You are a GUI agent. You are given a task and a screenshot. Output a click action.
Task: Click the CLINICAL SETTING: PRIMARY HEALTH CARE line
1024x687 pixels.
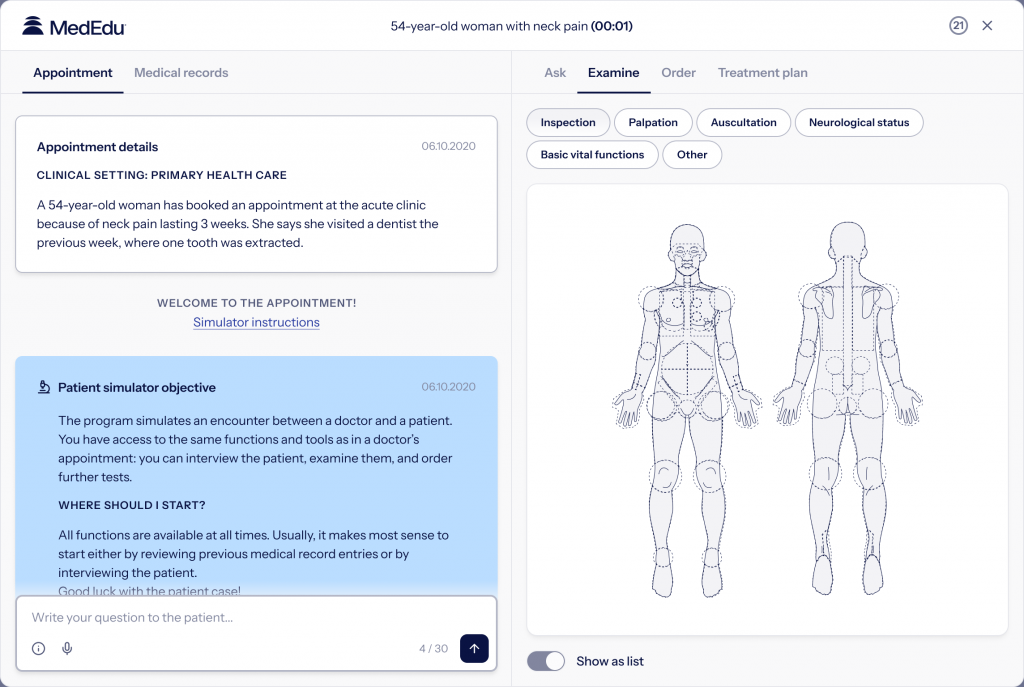[162, 175]
